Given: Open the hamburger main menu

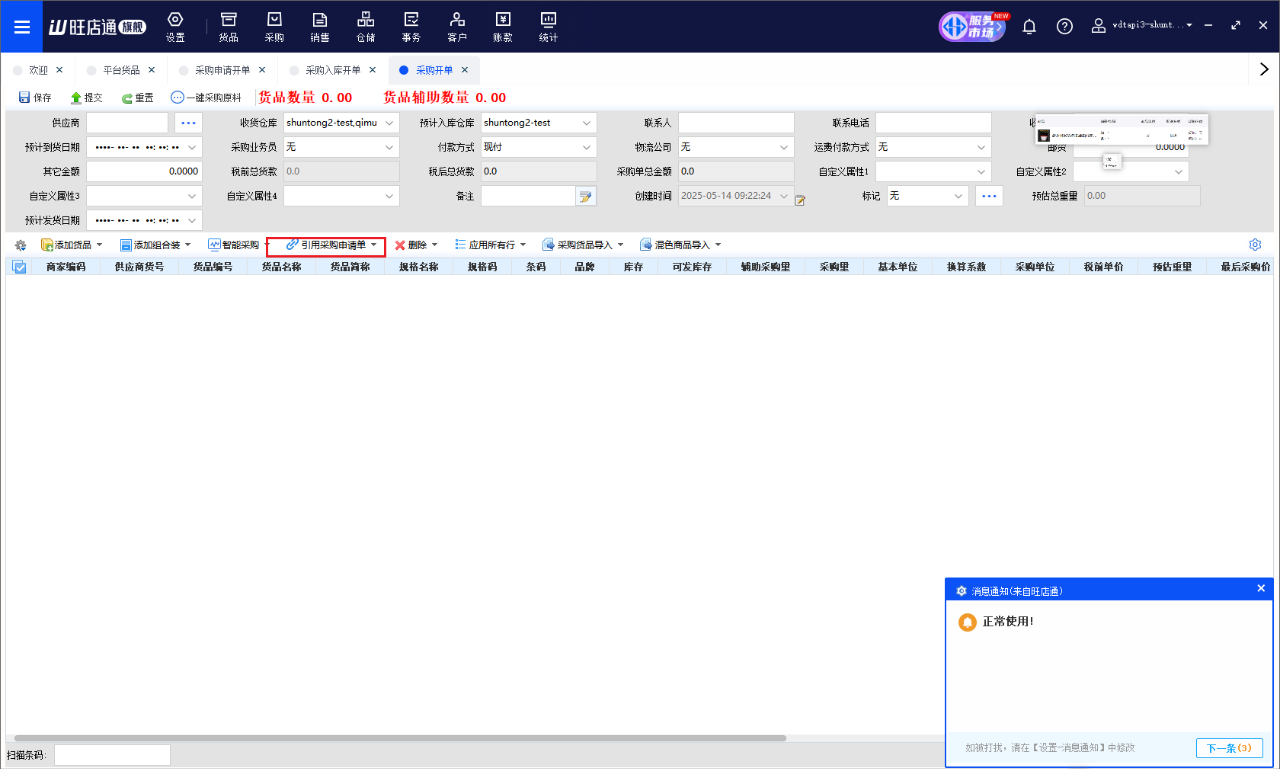Looking at the screenshot, I should click(x=21, y=27).
